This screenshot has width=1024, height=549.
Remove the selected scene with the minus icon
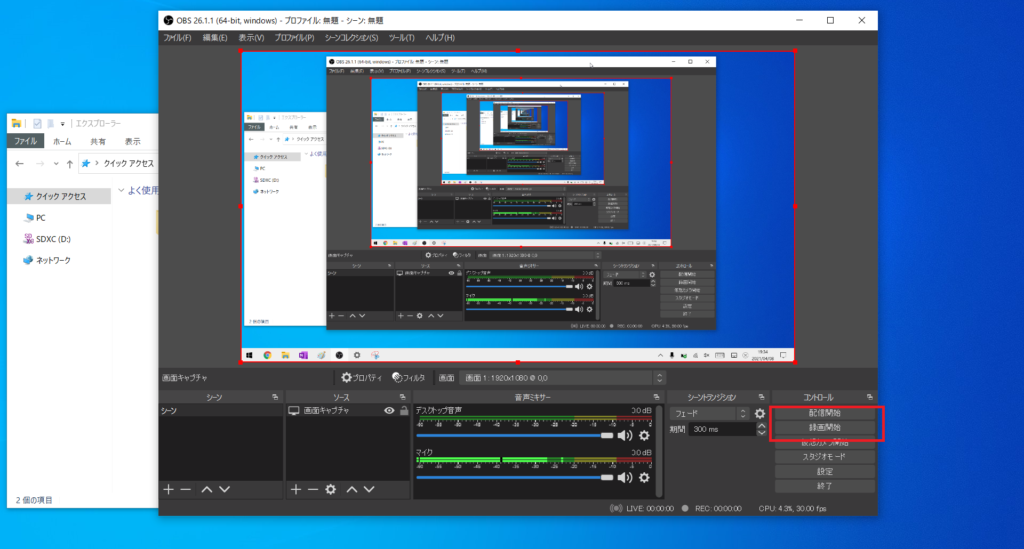point(185,489)
